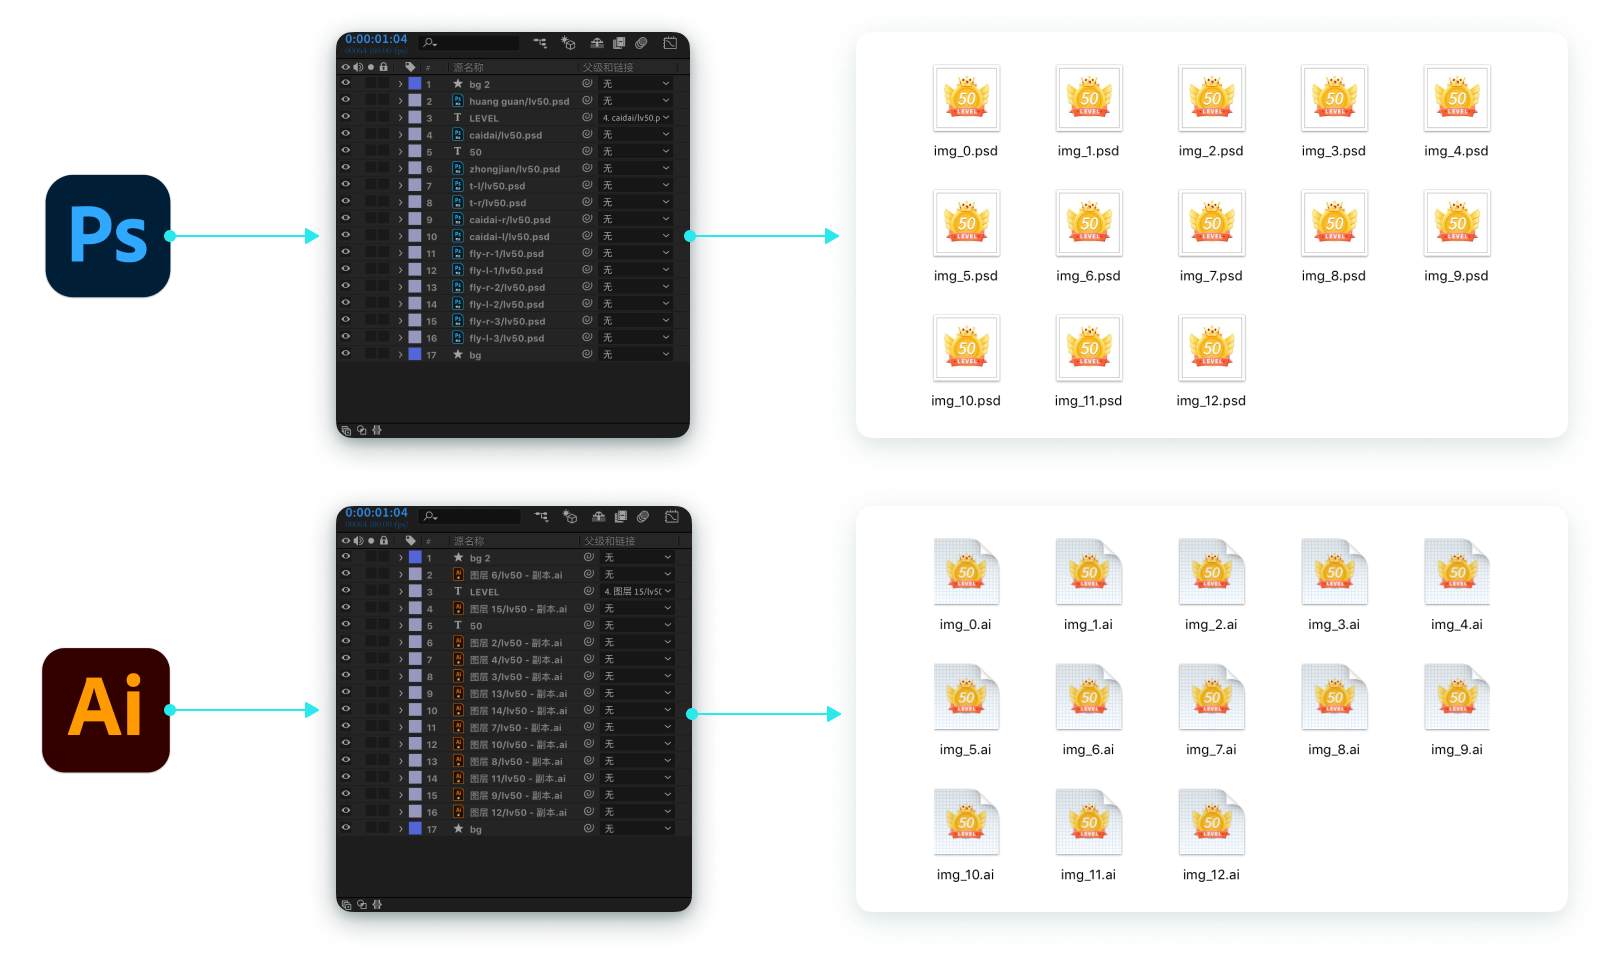The width and height of the screenshot is (1608, 960).
Task: Select the img_7.psd file thumbnail
Action: tap(1211, 224)
